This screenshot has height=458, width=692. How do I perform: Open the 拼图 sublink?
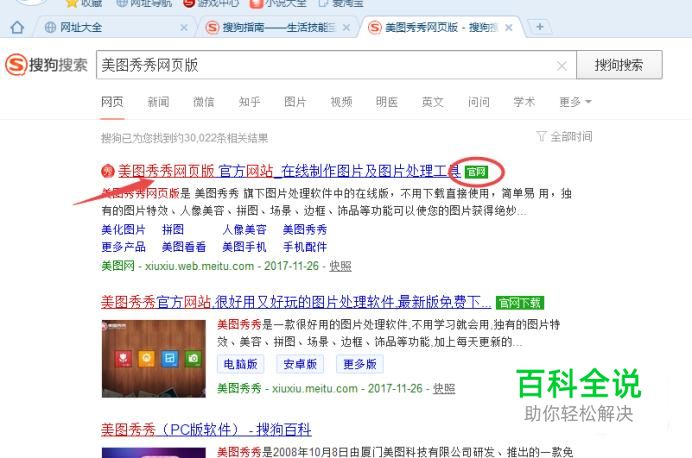(x=173, y=229)
